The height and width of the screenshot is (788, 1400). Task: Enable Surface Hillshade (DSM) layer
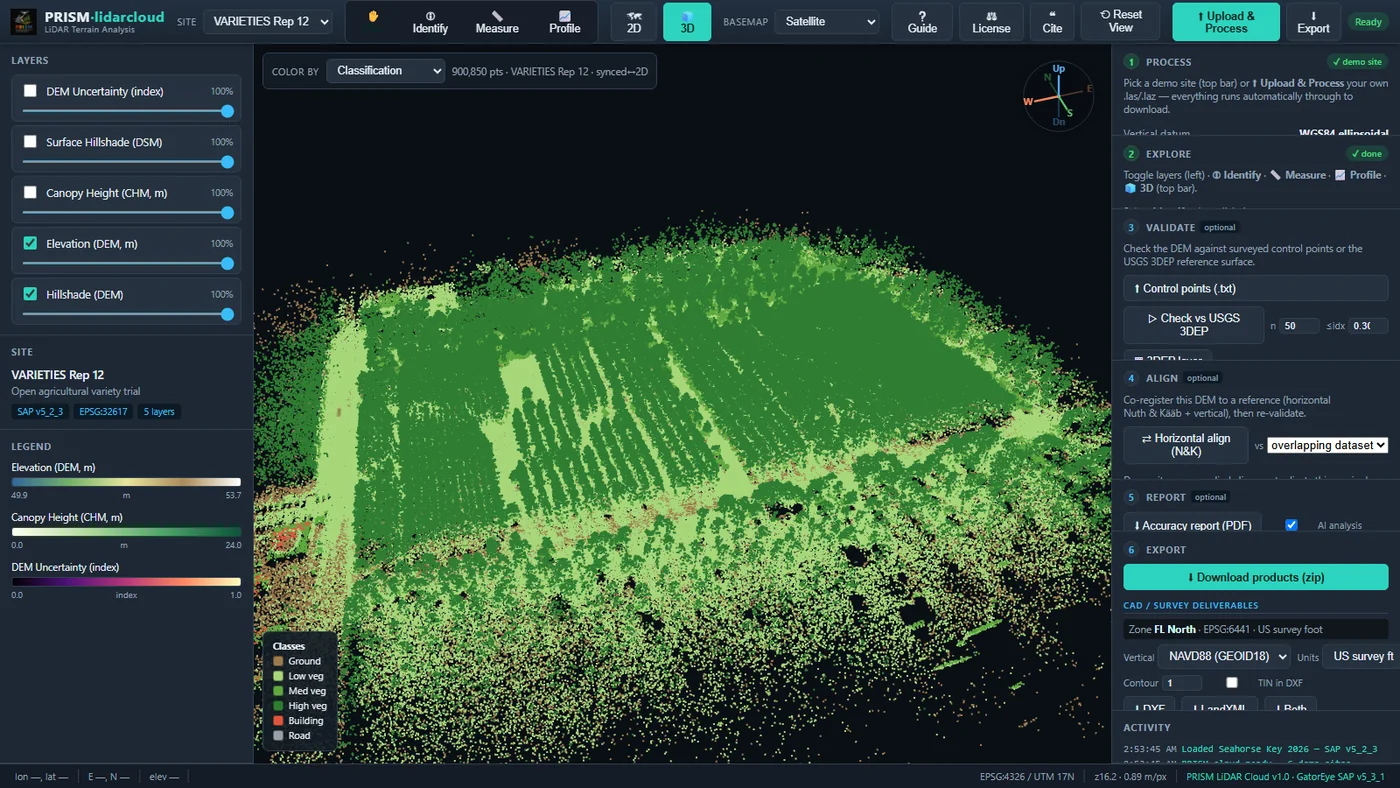click(30, 142)
